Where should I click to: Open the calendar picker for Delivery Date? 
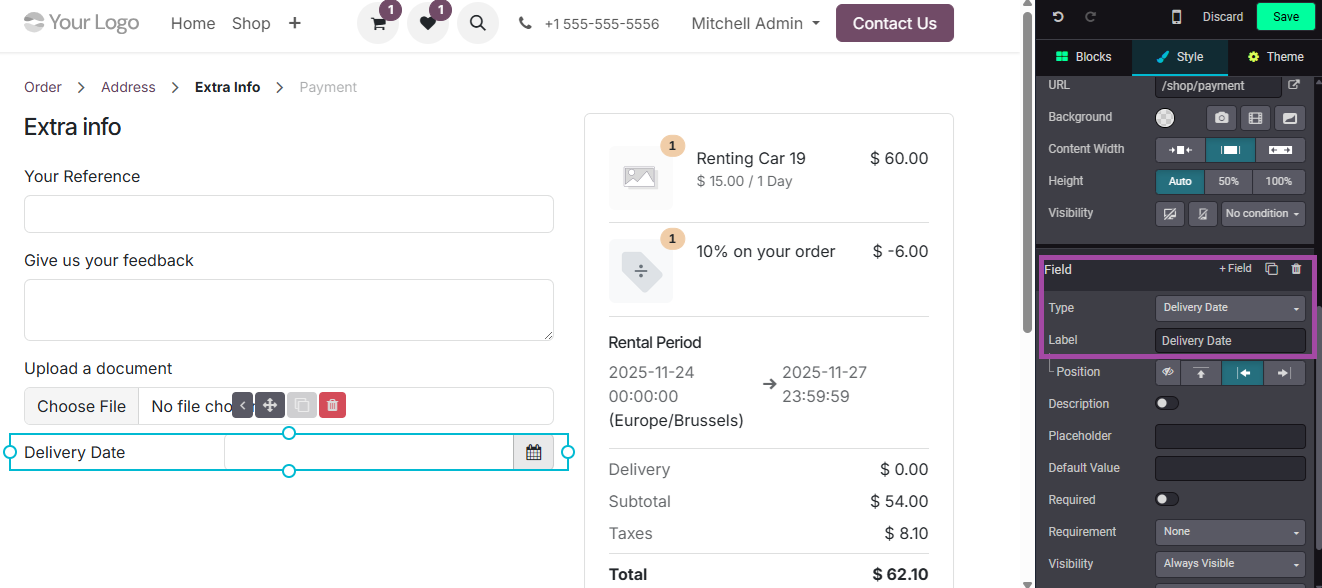[533, 453]
